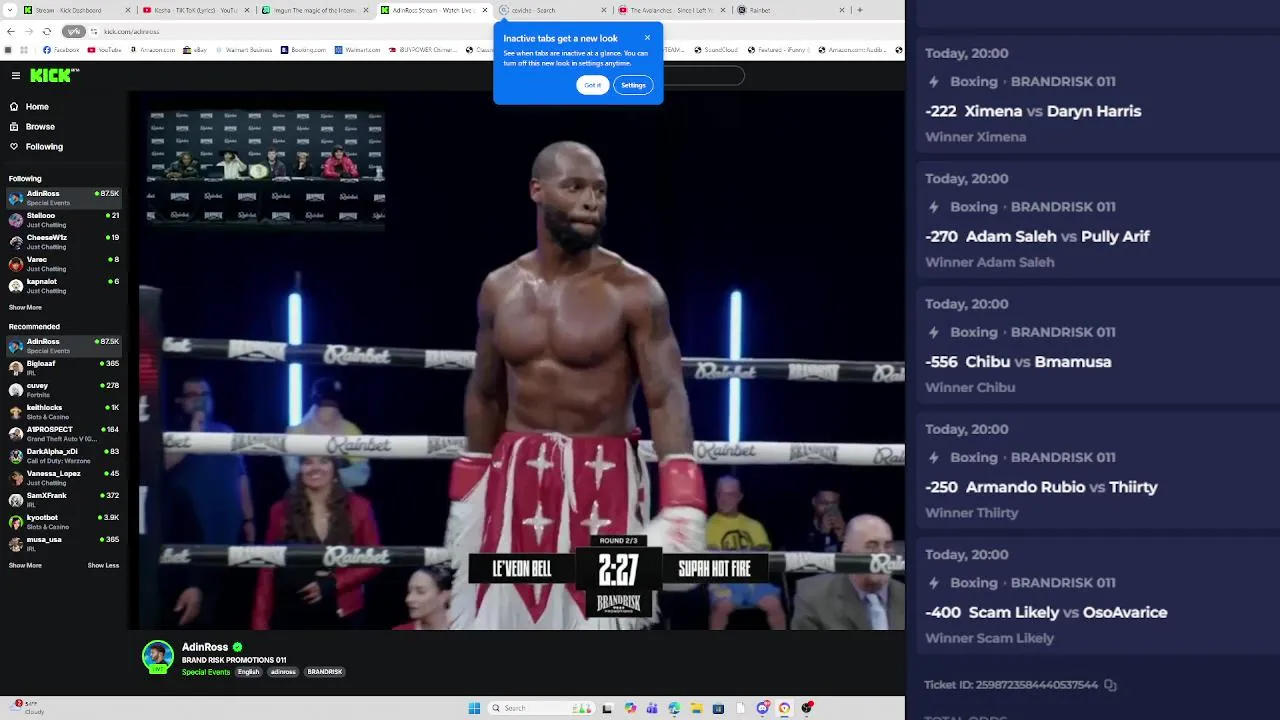Open the YouTube bookmark
Viewport: 1280px width, 720px height.
105,49
